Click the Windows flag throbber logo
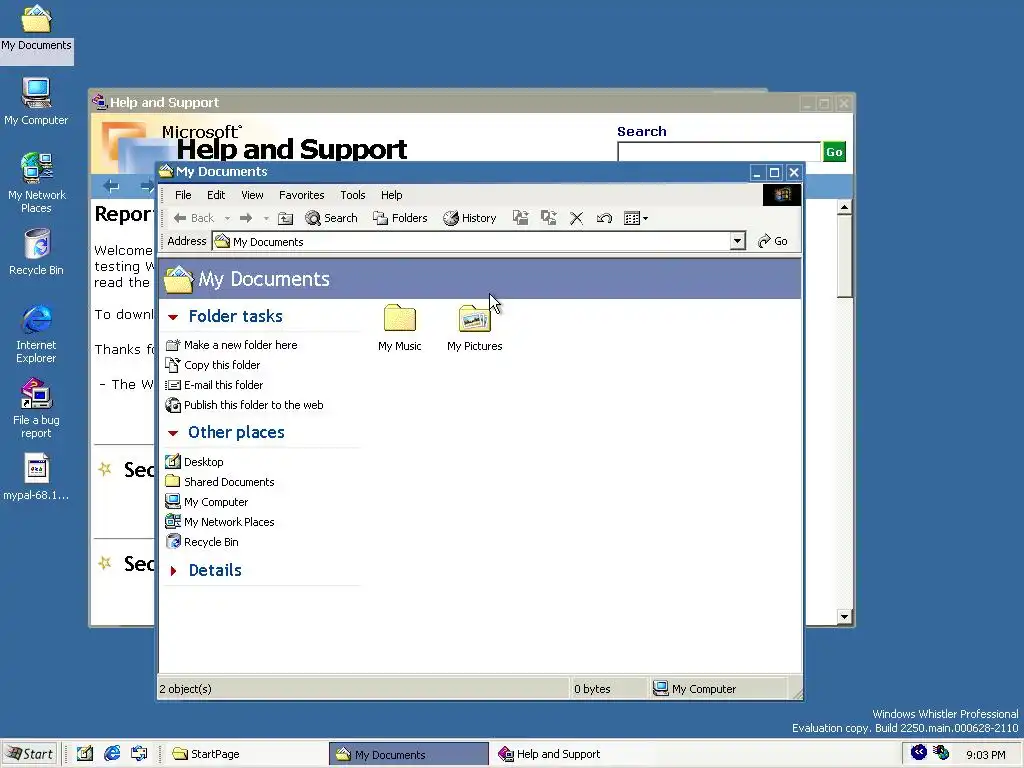The height and width of the screenshot is (768, 1024). click(782, 195)
